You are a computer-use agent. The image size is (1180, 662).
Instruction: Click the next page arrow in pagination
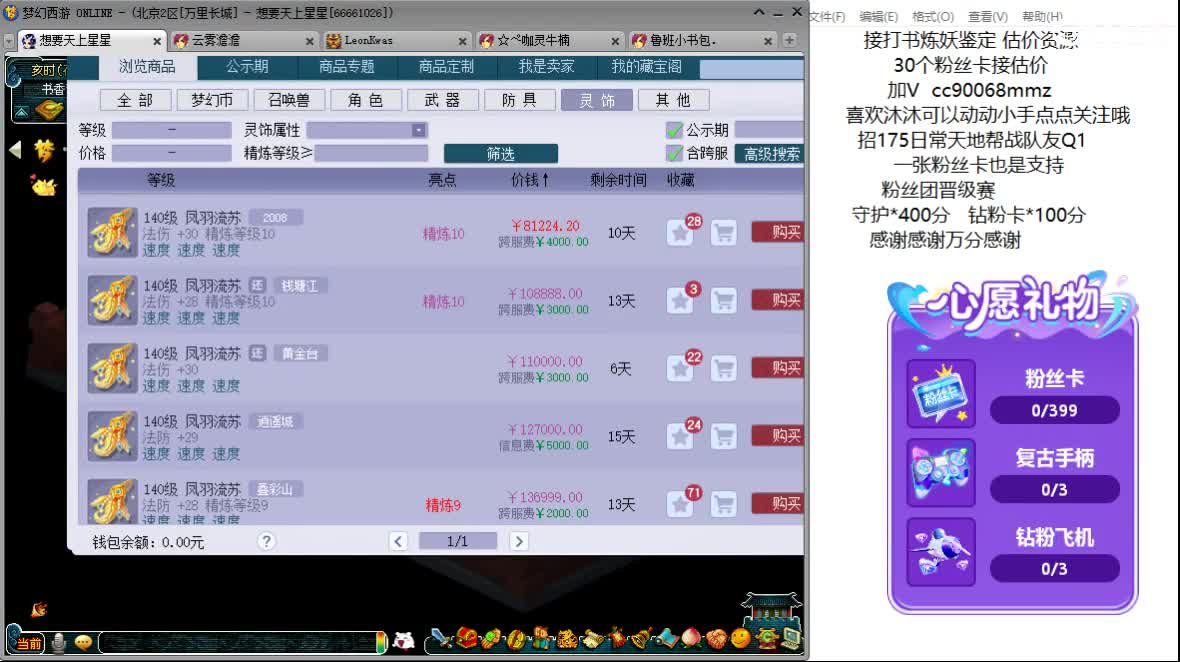point(519,540)
